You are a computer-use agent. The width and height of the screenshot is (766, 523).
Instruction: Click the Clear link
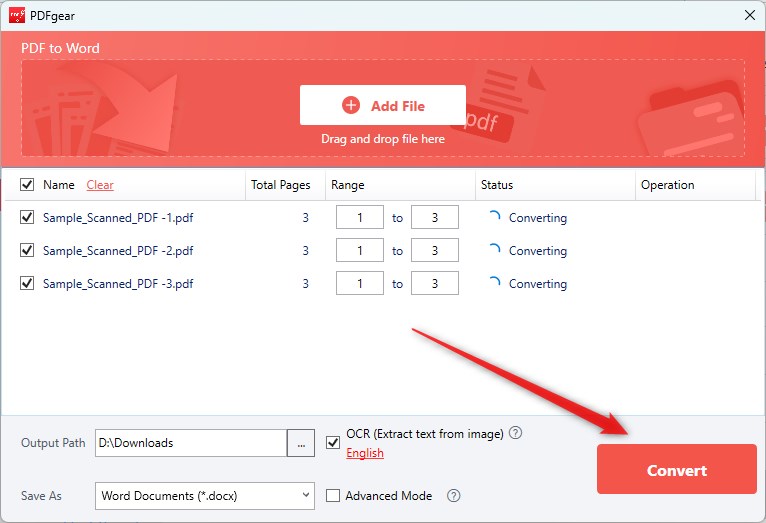100,185
